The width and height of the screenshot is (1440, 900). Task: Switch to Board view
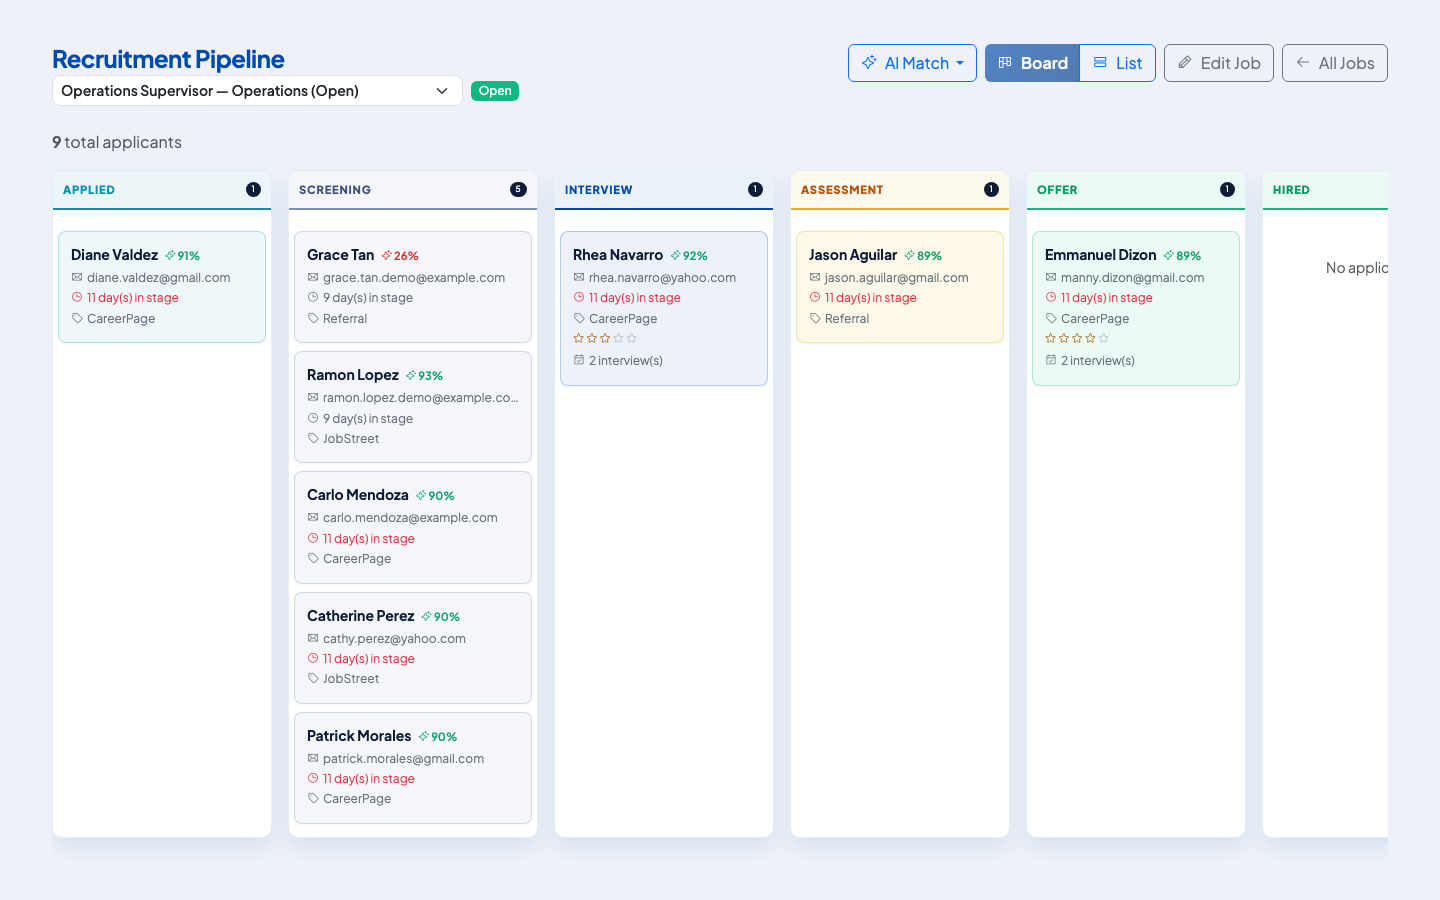click(x=1032, y=63)
